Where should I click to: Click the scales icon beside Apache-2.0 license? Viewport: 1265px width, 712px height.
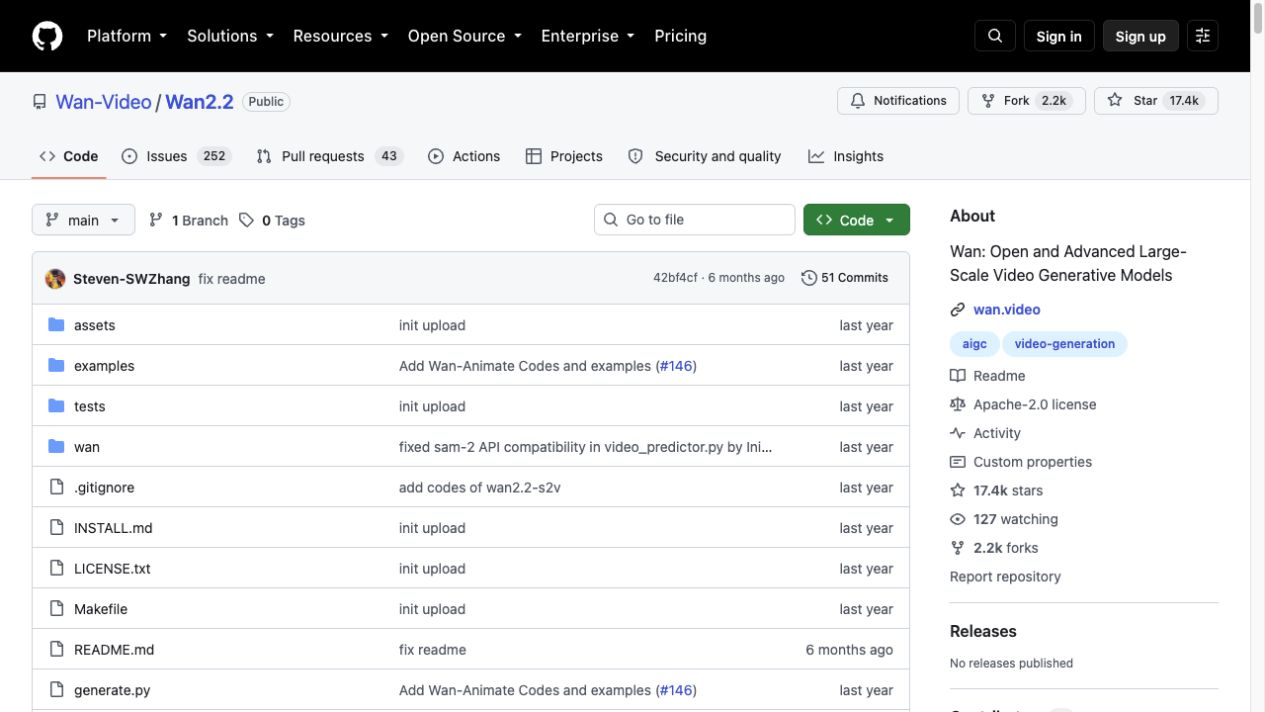click(x=958, y=405)
